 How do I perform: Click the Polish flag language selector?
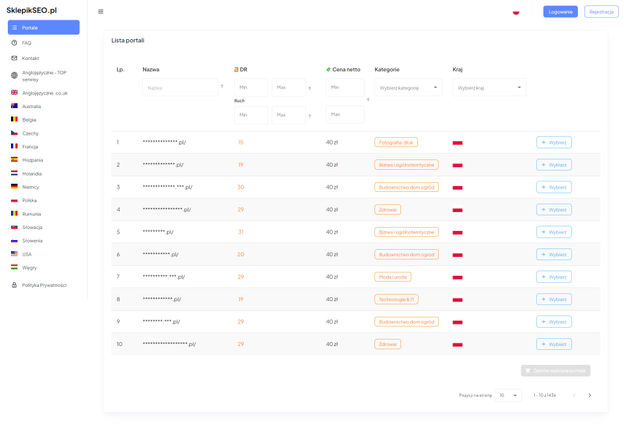pyautogui.click(x=516, y=12)
